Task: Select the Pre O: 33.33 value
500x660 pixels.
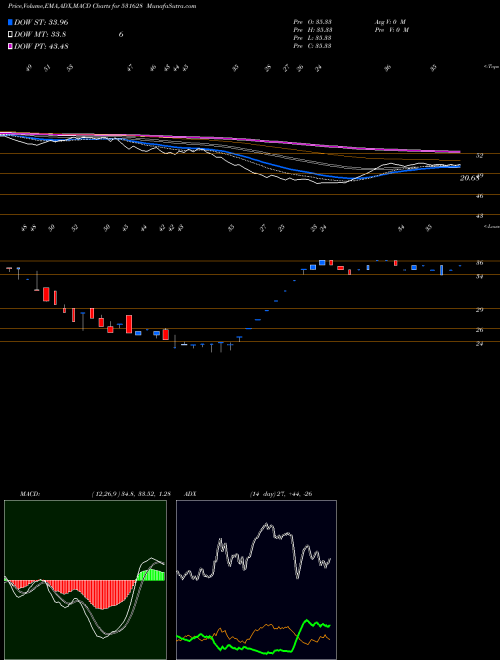Action: click(x=313, y=22)
